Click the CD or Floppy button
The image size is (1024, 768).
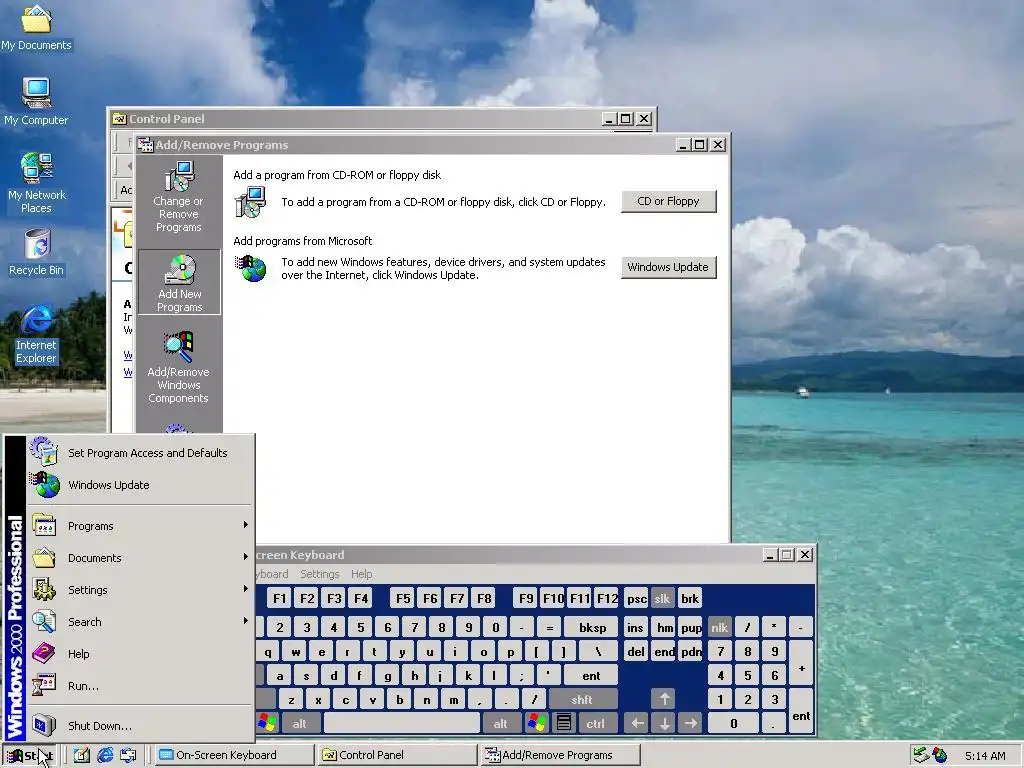point(668,201)
